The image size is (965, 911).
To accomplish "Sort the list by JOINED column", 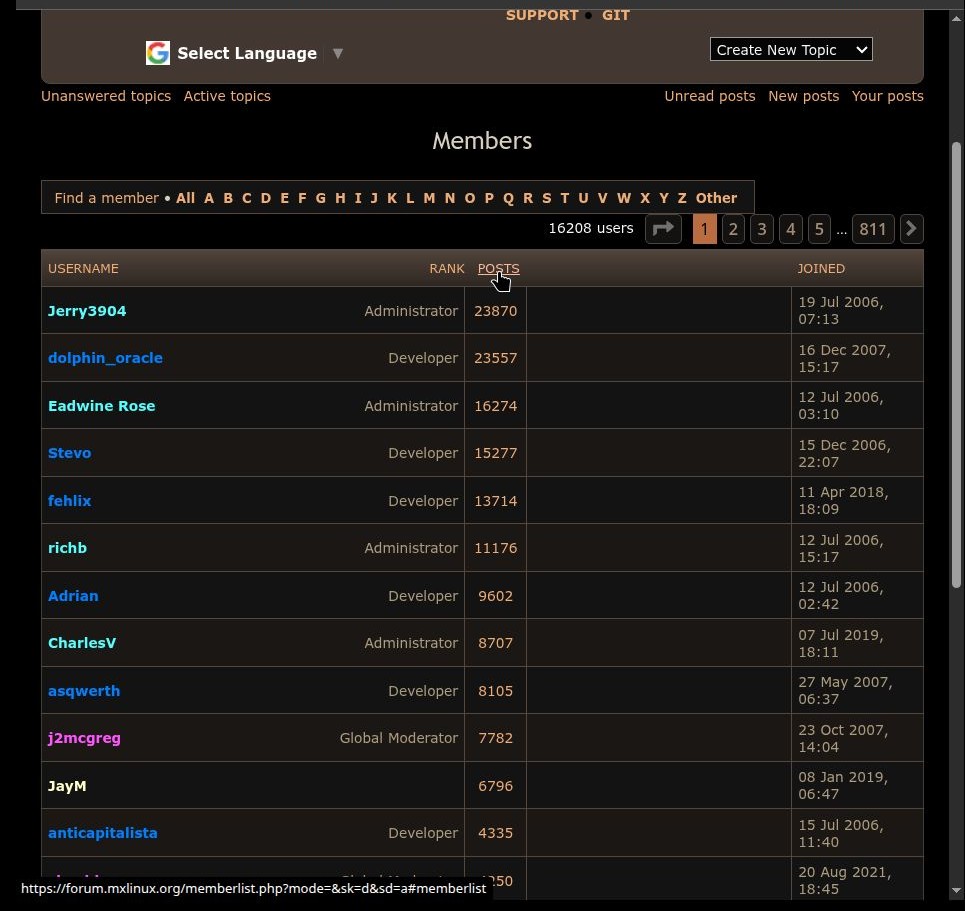I will pyautogui.click(x=821, y=268).
